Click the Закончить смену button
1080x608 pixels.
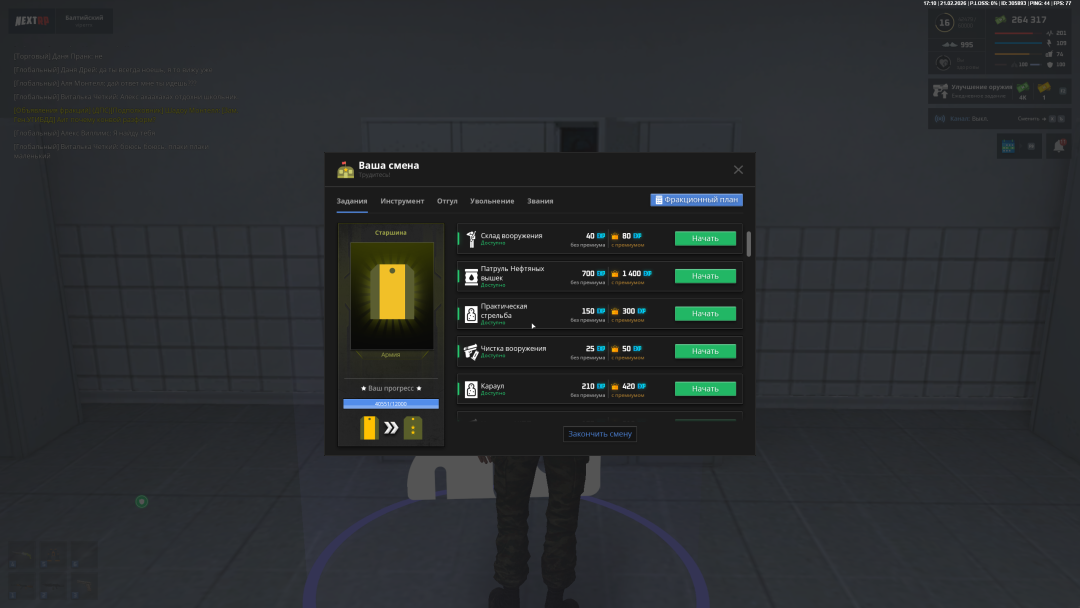pos(599,434)
